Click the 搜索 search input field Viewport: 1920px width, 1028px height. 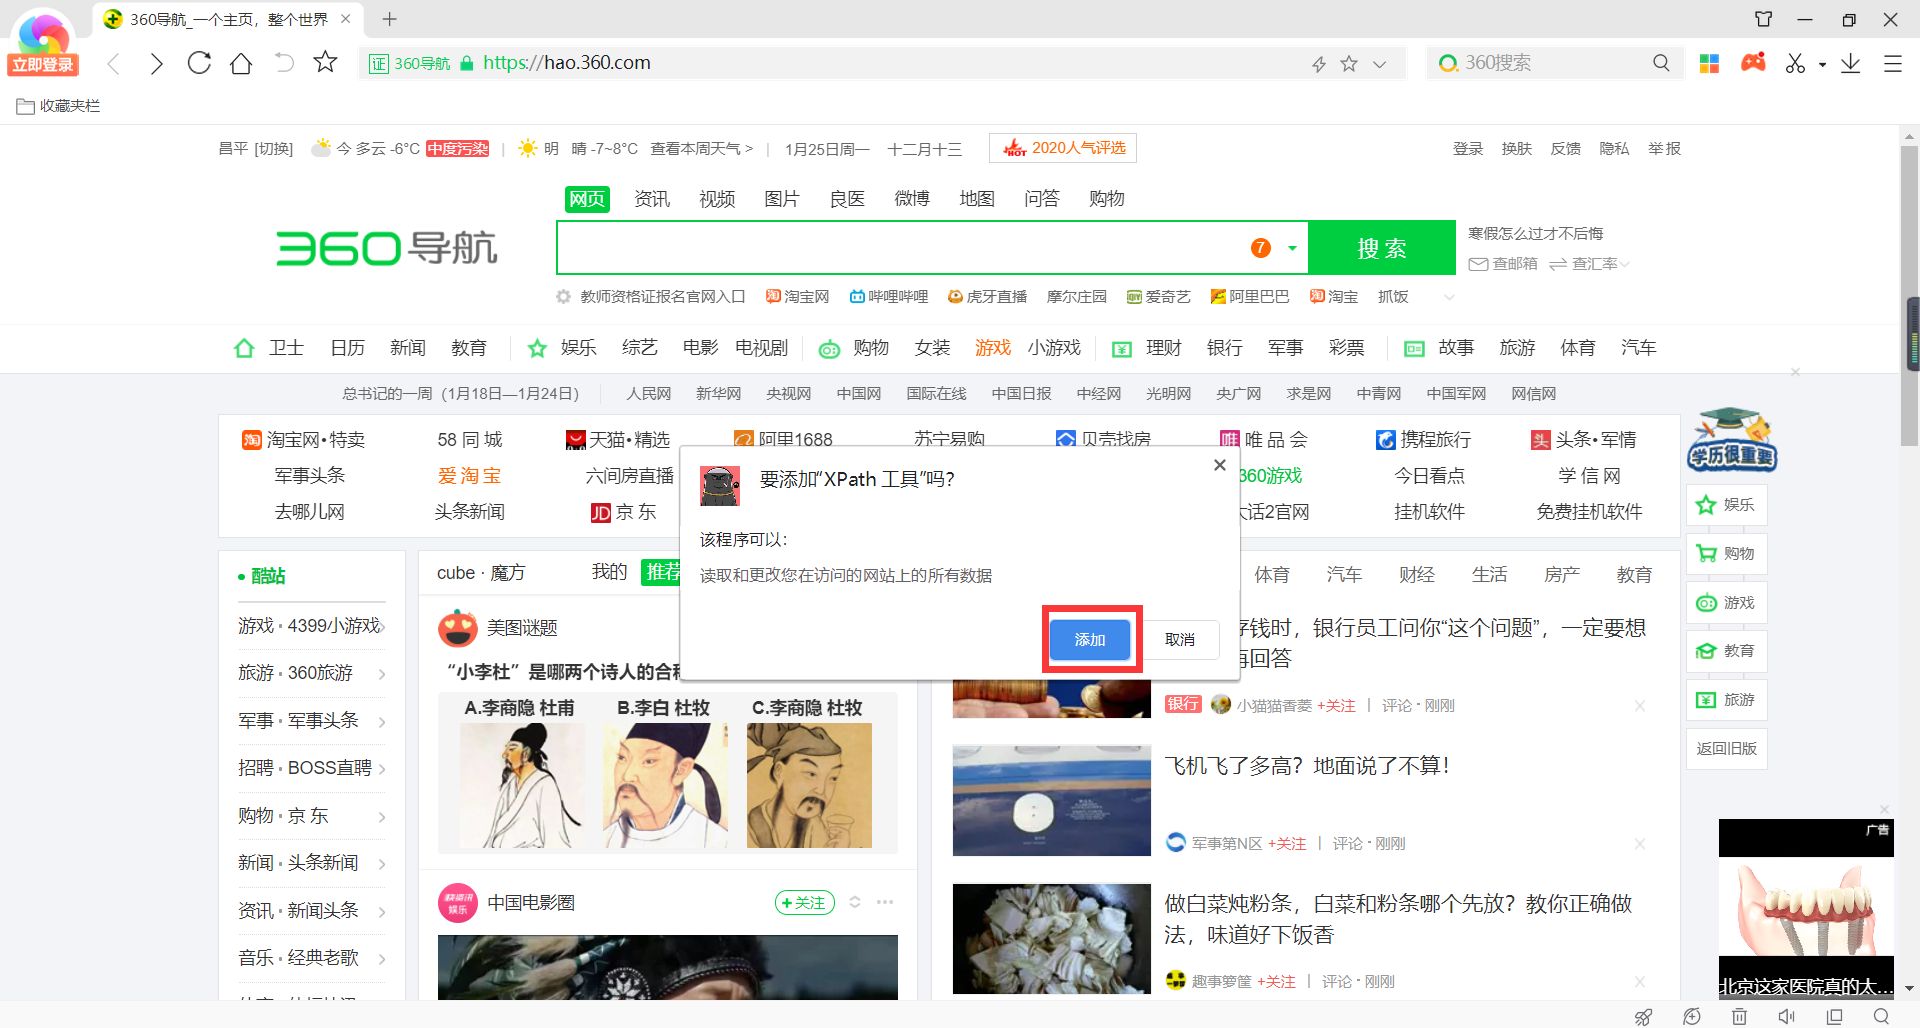pyautogui.click(x=900, y=247)
